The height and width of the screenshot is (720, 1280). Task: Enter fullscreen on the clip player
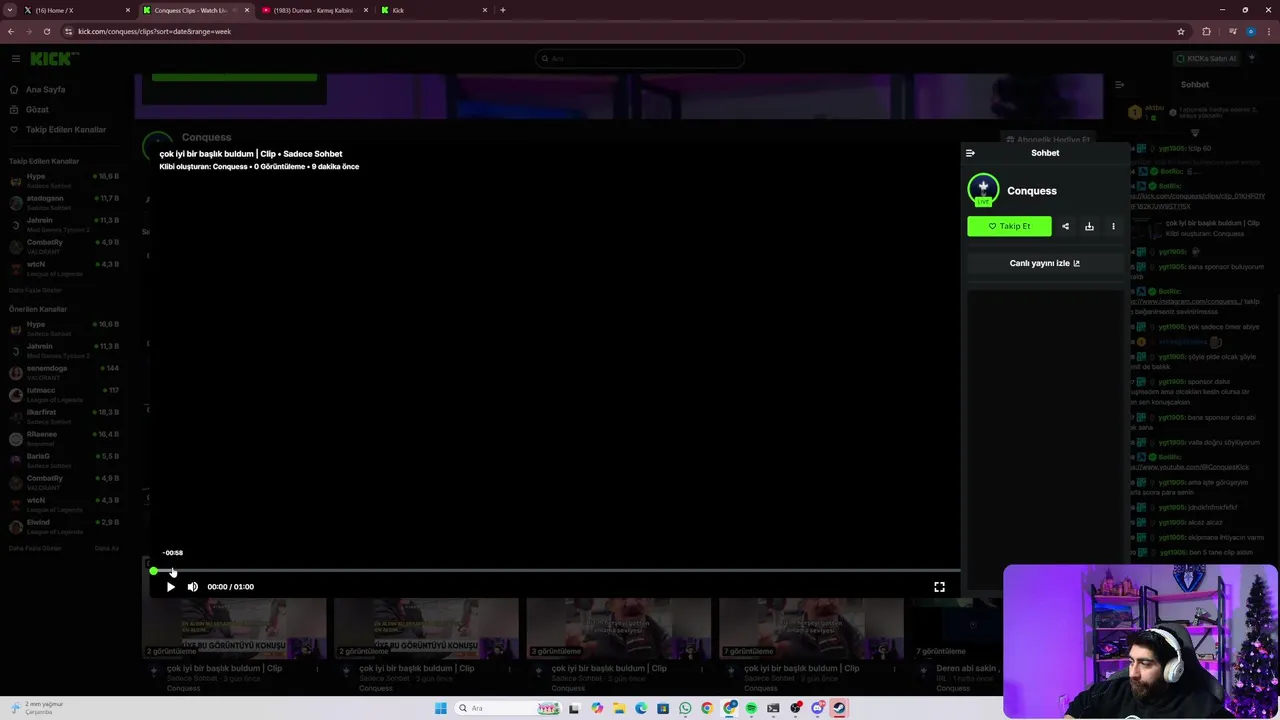point(939,587)
